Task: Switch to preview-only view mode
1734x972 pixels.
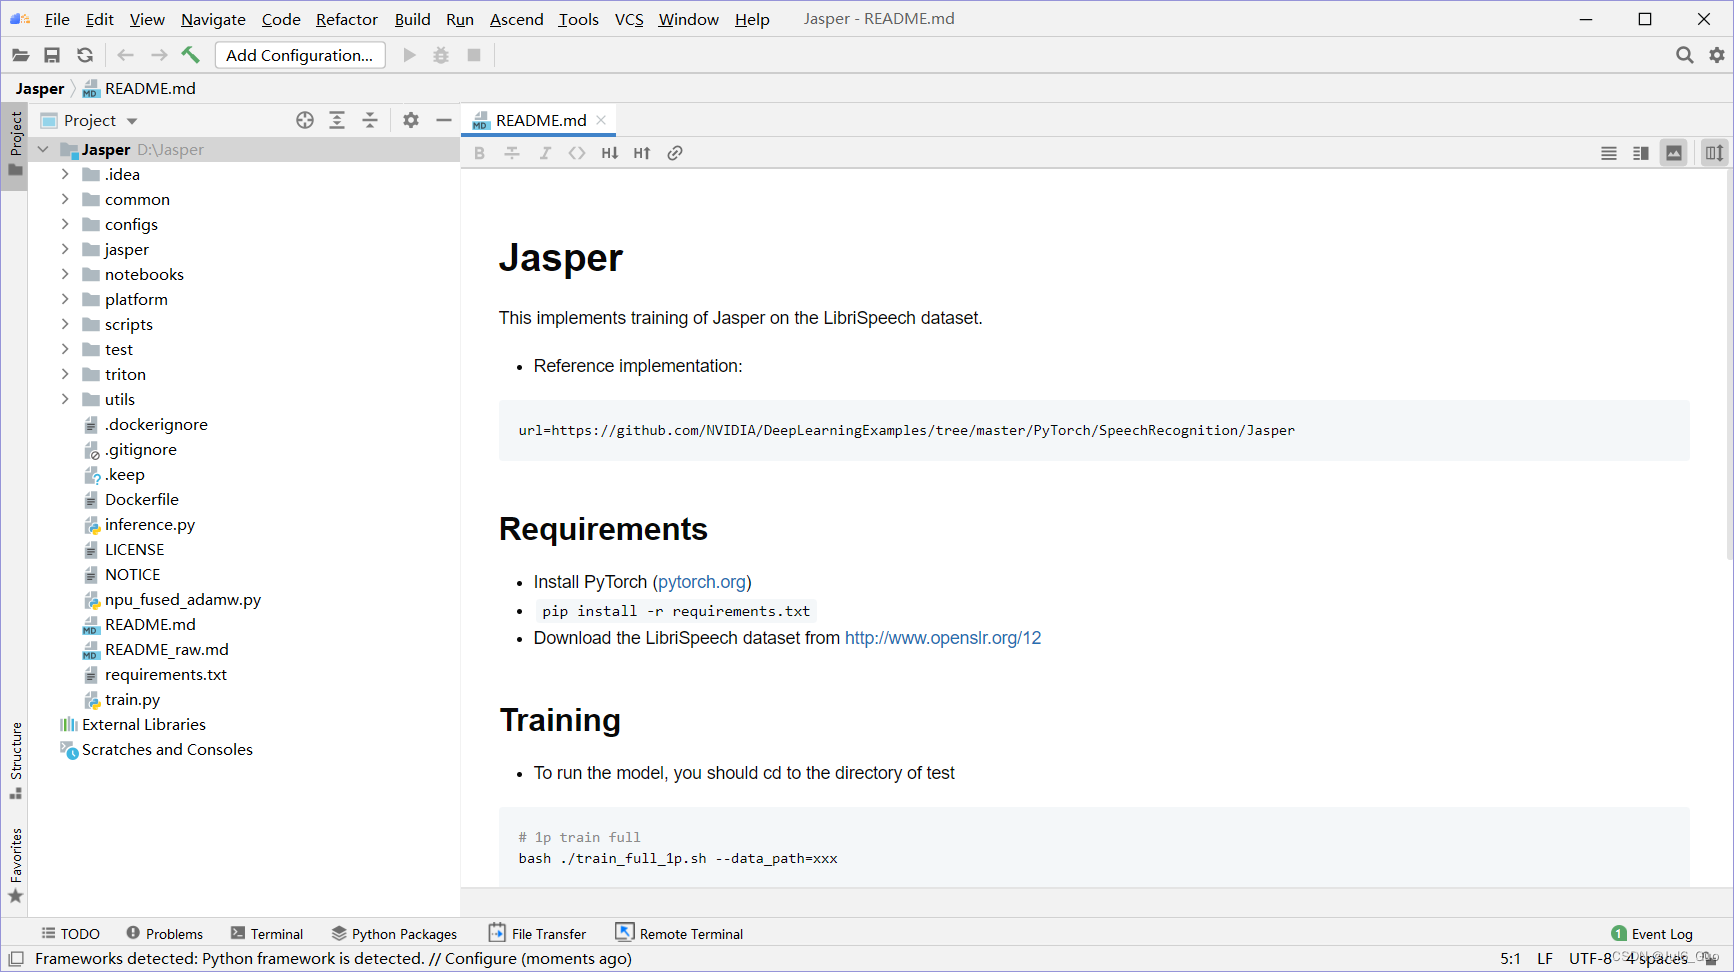Action: tap(1674, 153)
